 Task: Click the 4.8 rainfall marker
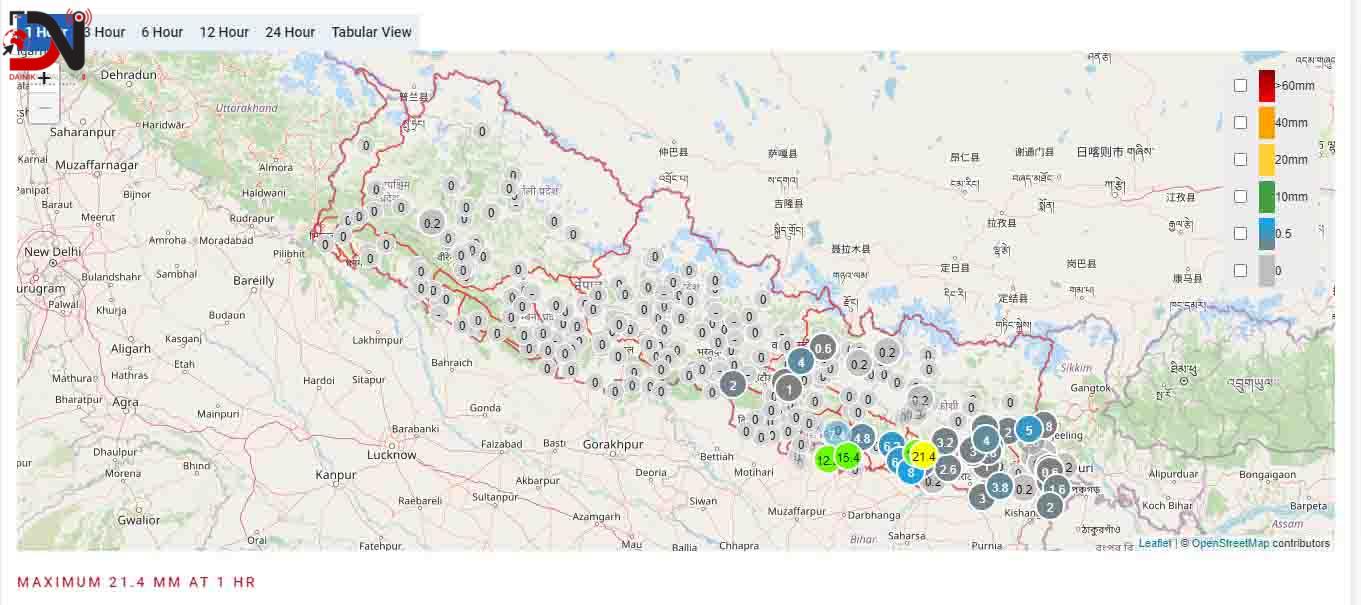(862, 439)
